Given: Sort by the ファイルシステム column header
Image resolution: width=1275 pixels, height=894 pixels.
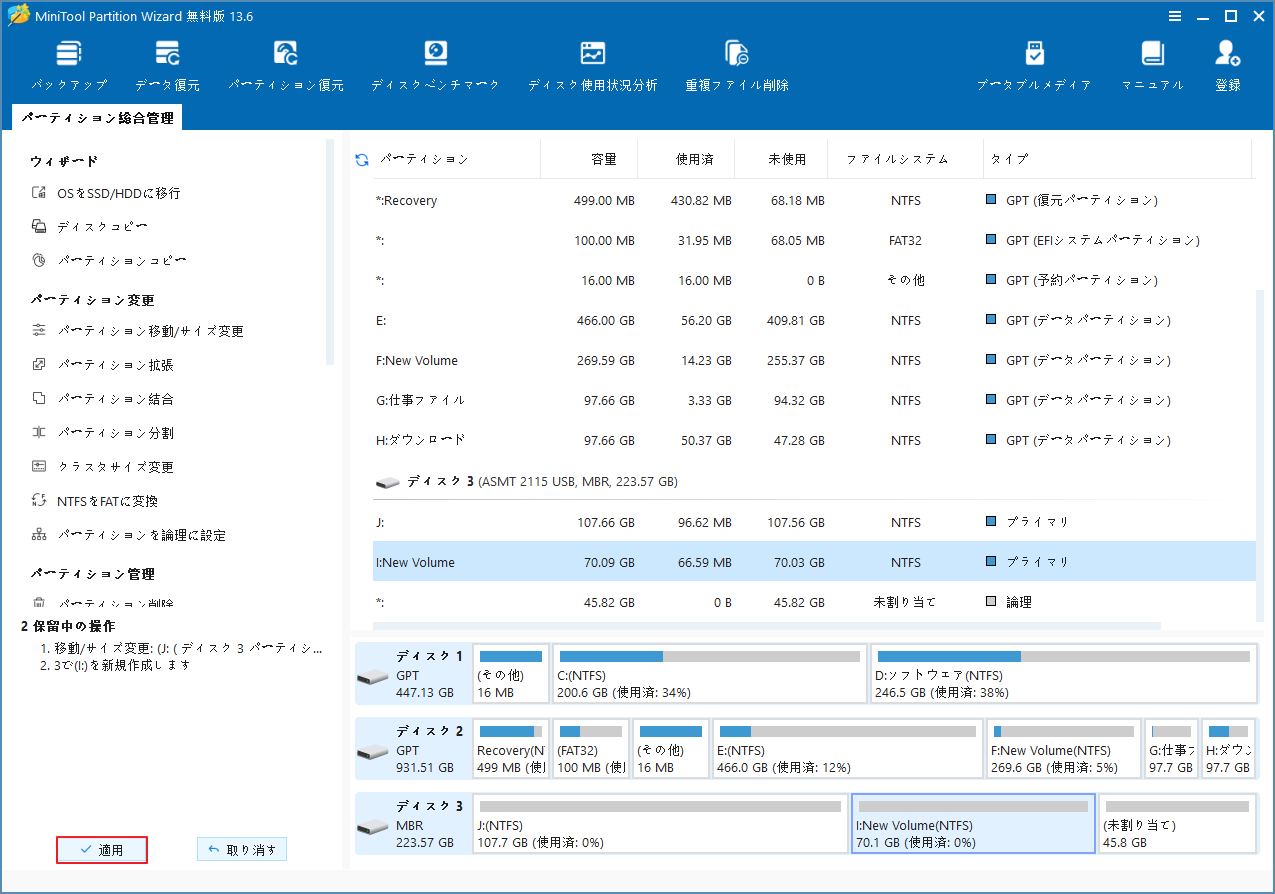Looking at the screenshot, I should 906,159.
